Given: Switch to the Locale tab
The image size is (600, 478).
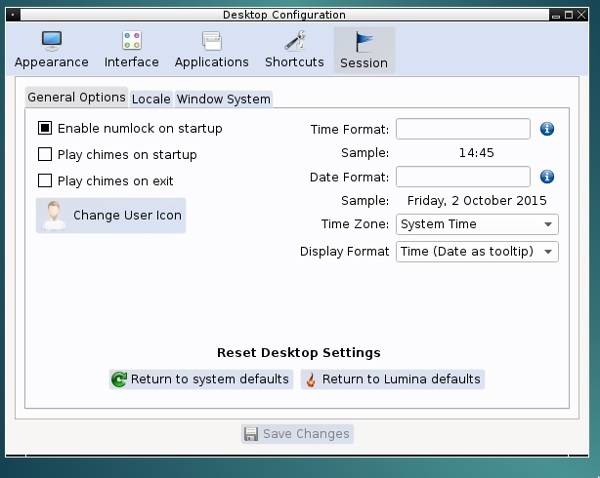Looking at the screenshot, I should [151, 99].
